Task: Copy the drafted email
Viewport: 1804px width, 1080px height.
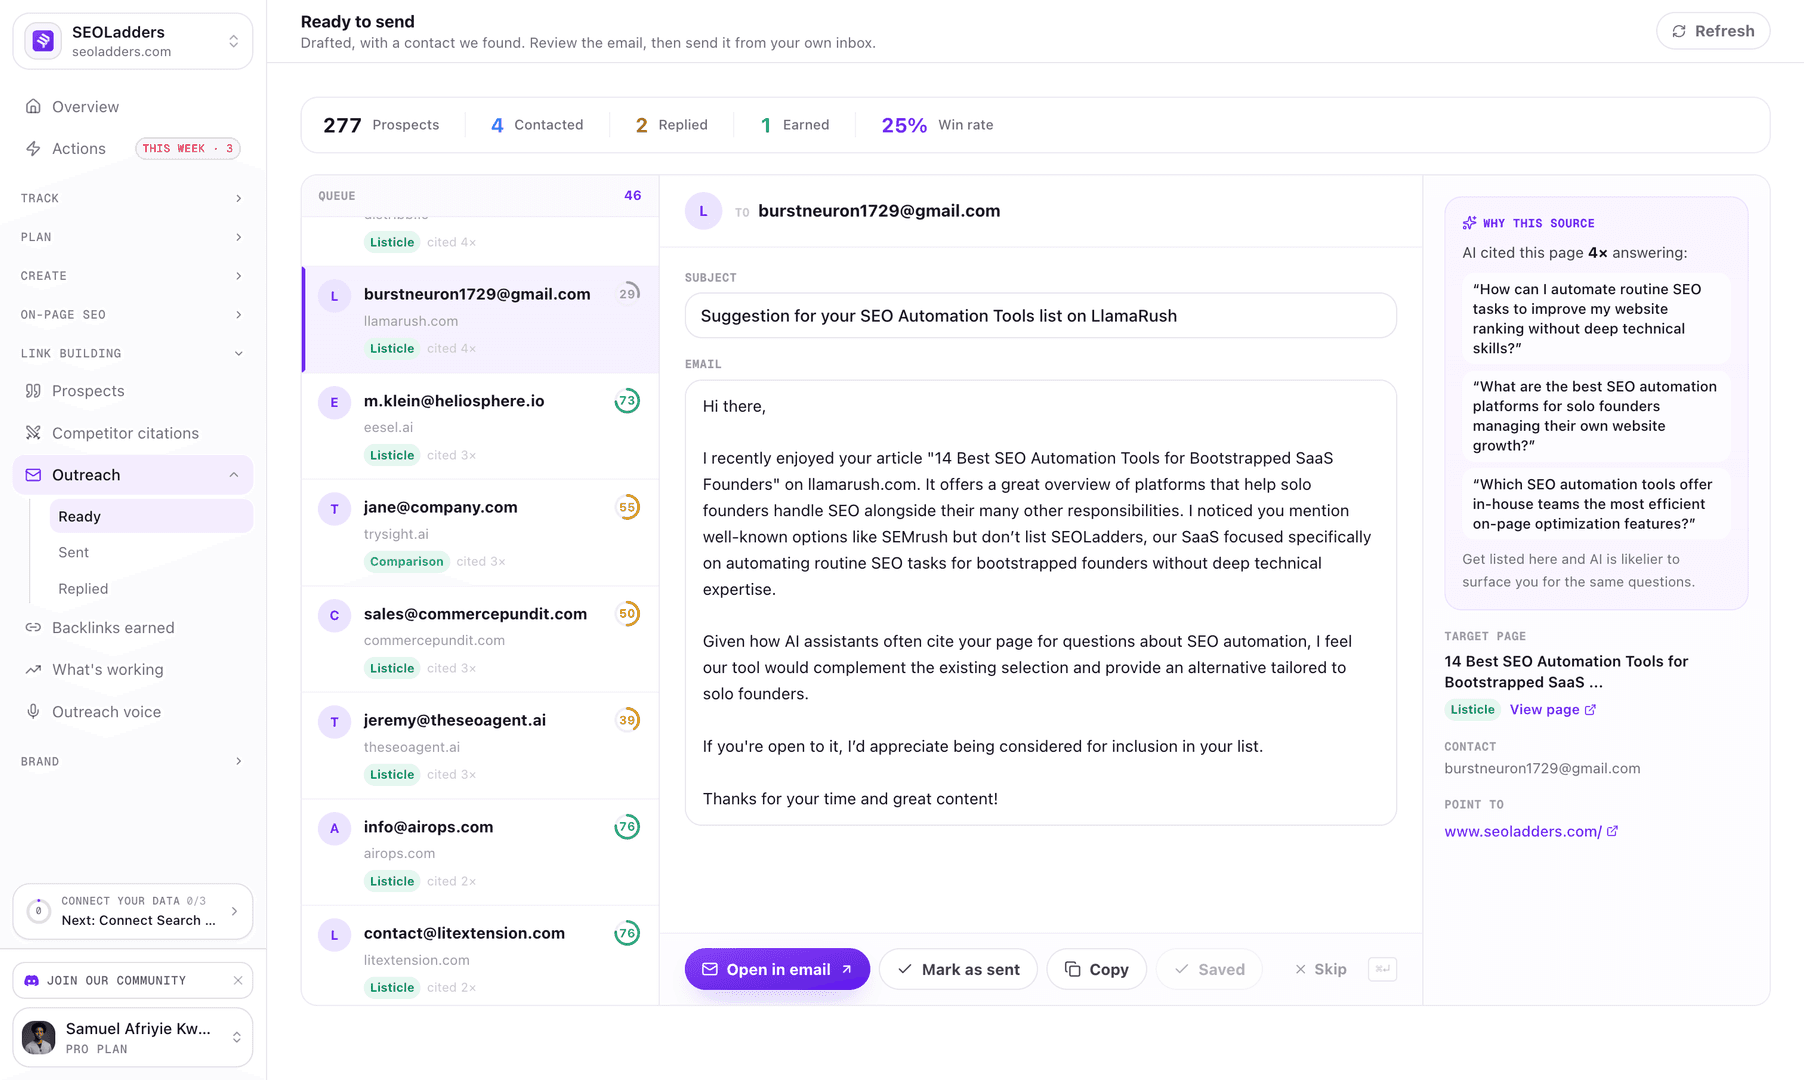Action: click(1096, 969)
